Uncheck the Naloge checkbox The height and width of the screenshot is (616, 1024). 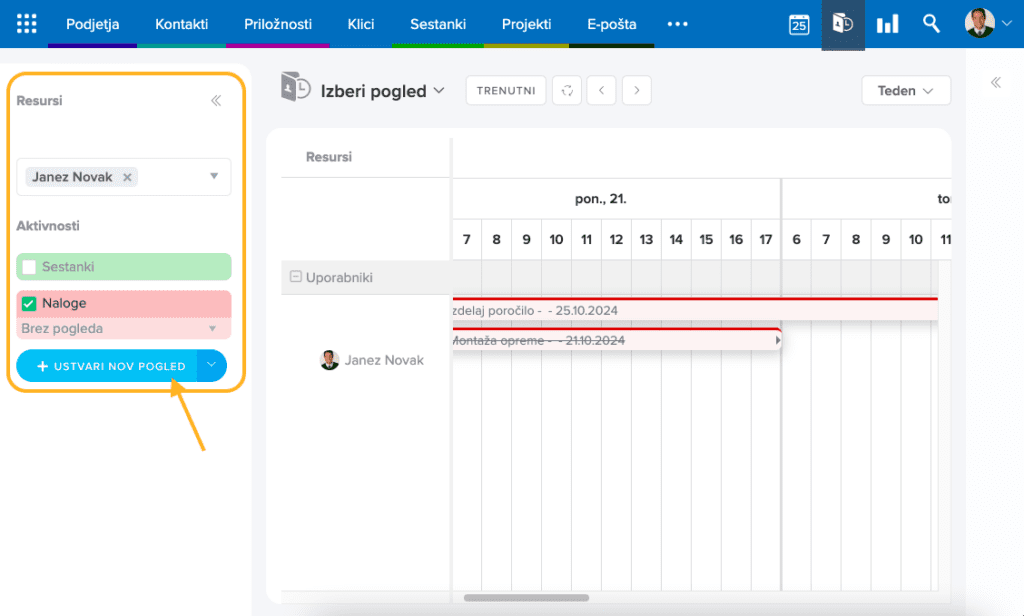click(29, 303)
